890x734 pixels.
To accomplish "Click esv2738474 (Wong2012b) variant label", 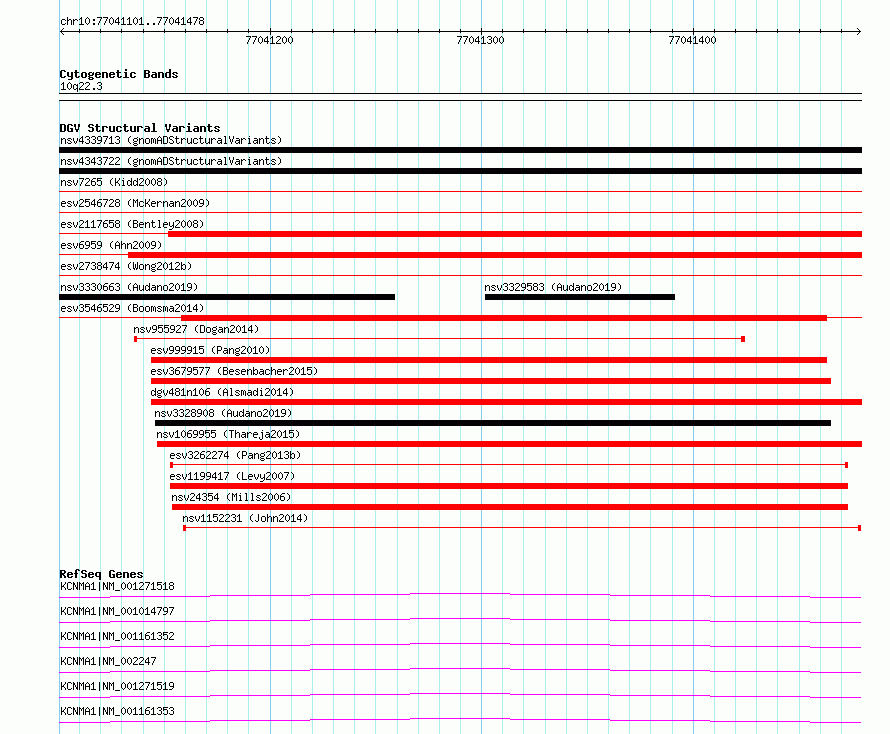I will point(126,266).
